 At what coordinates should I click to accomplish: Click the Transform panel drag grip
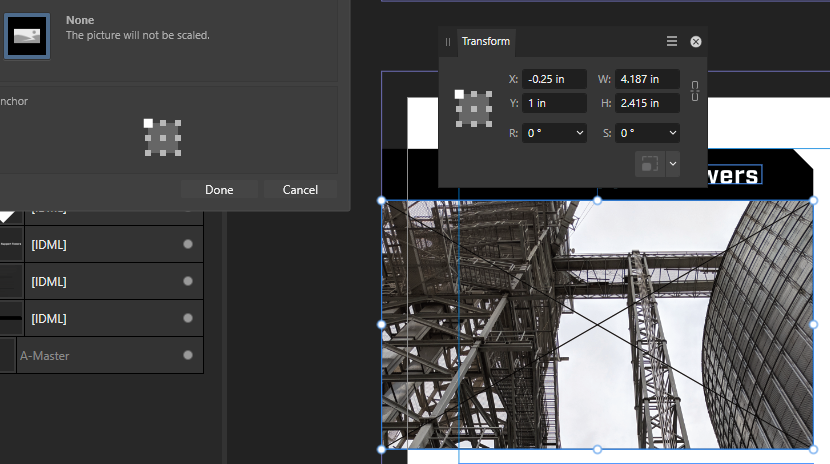coord(448,42)
